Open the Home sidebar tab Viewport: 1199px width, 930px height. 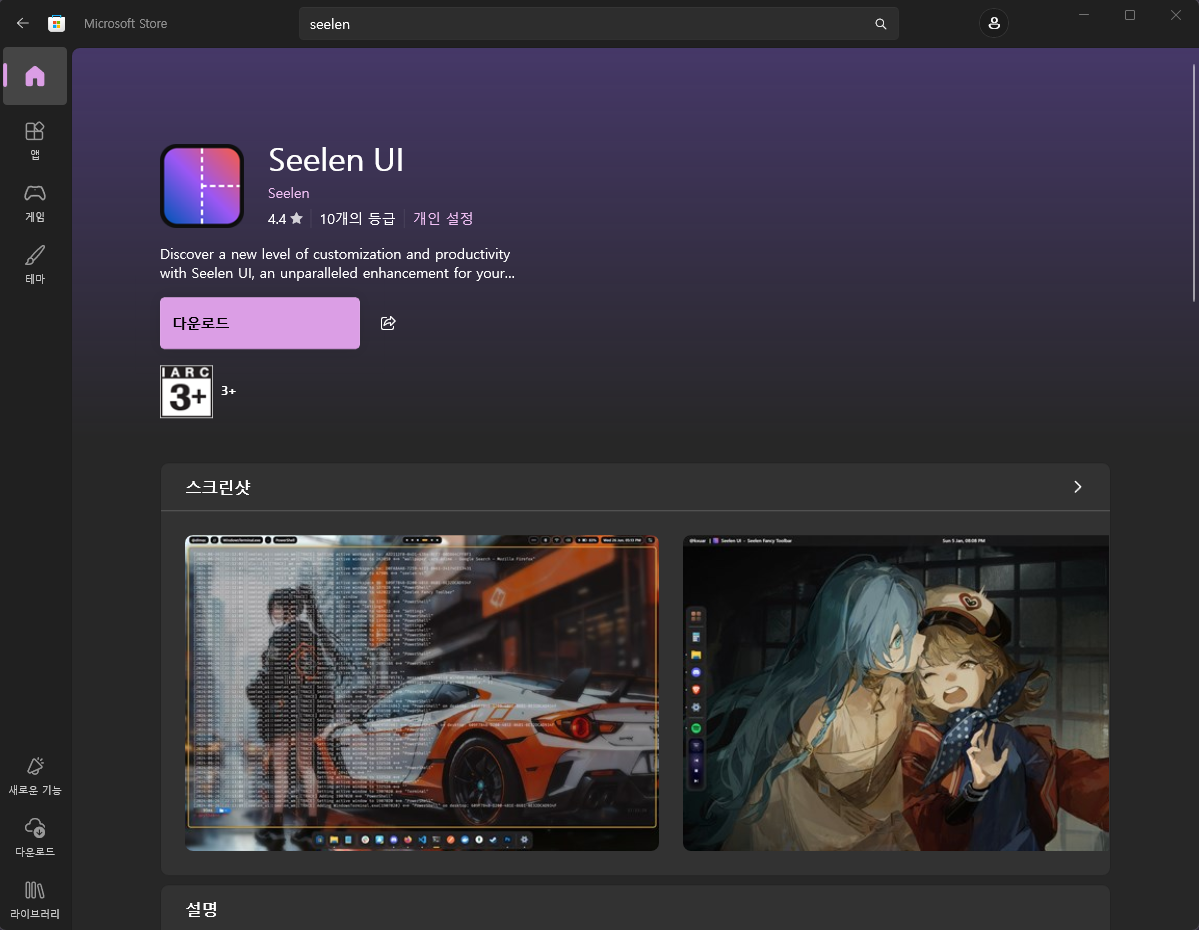(35, 76)
